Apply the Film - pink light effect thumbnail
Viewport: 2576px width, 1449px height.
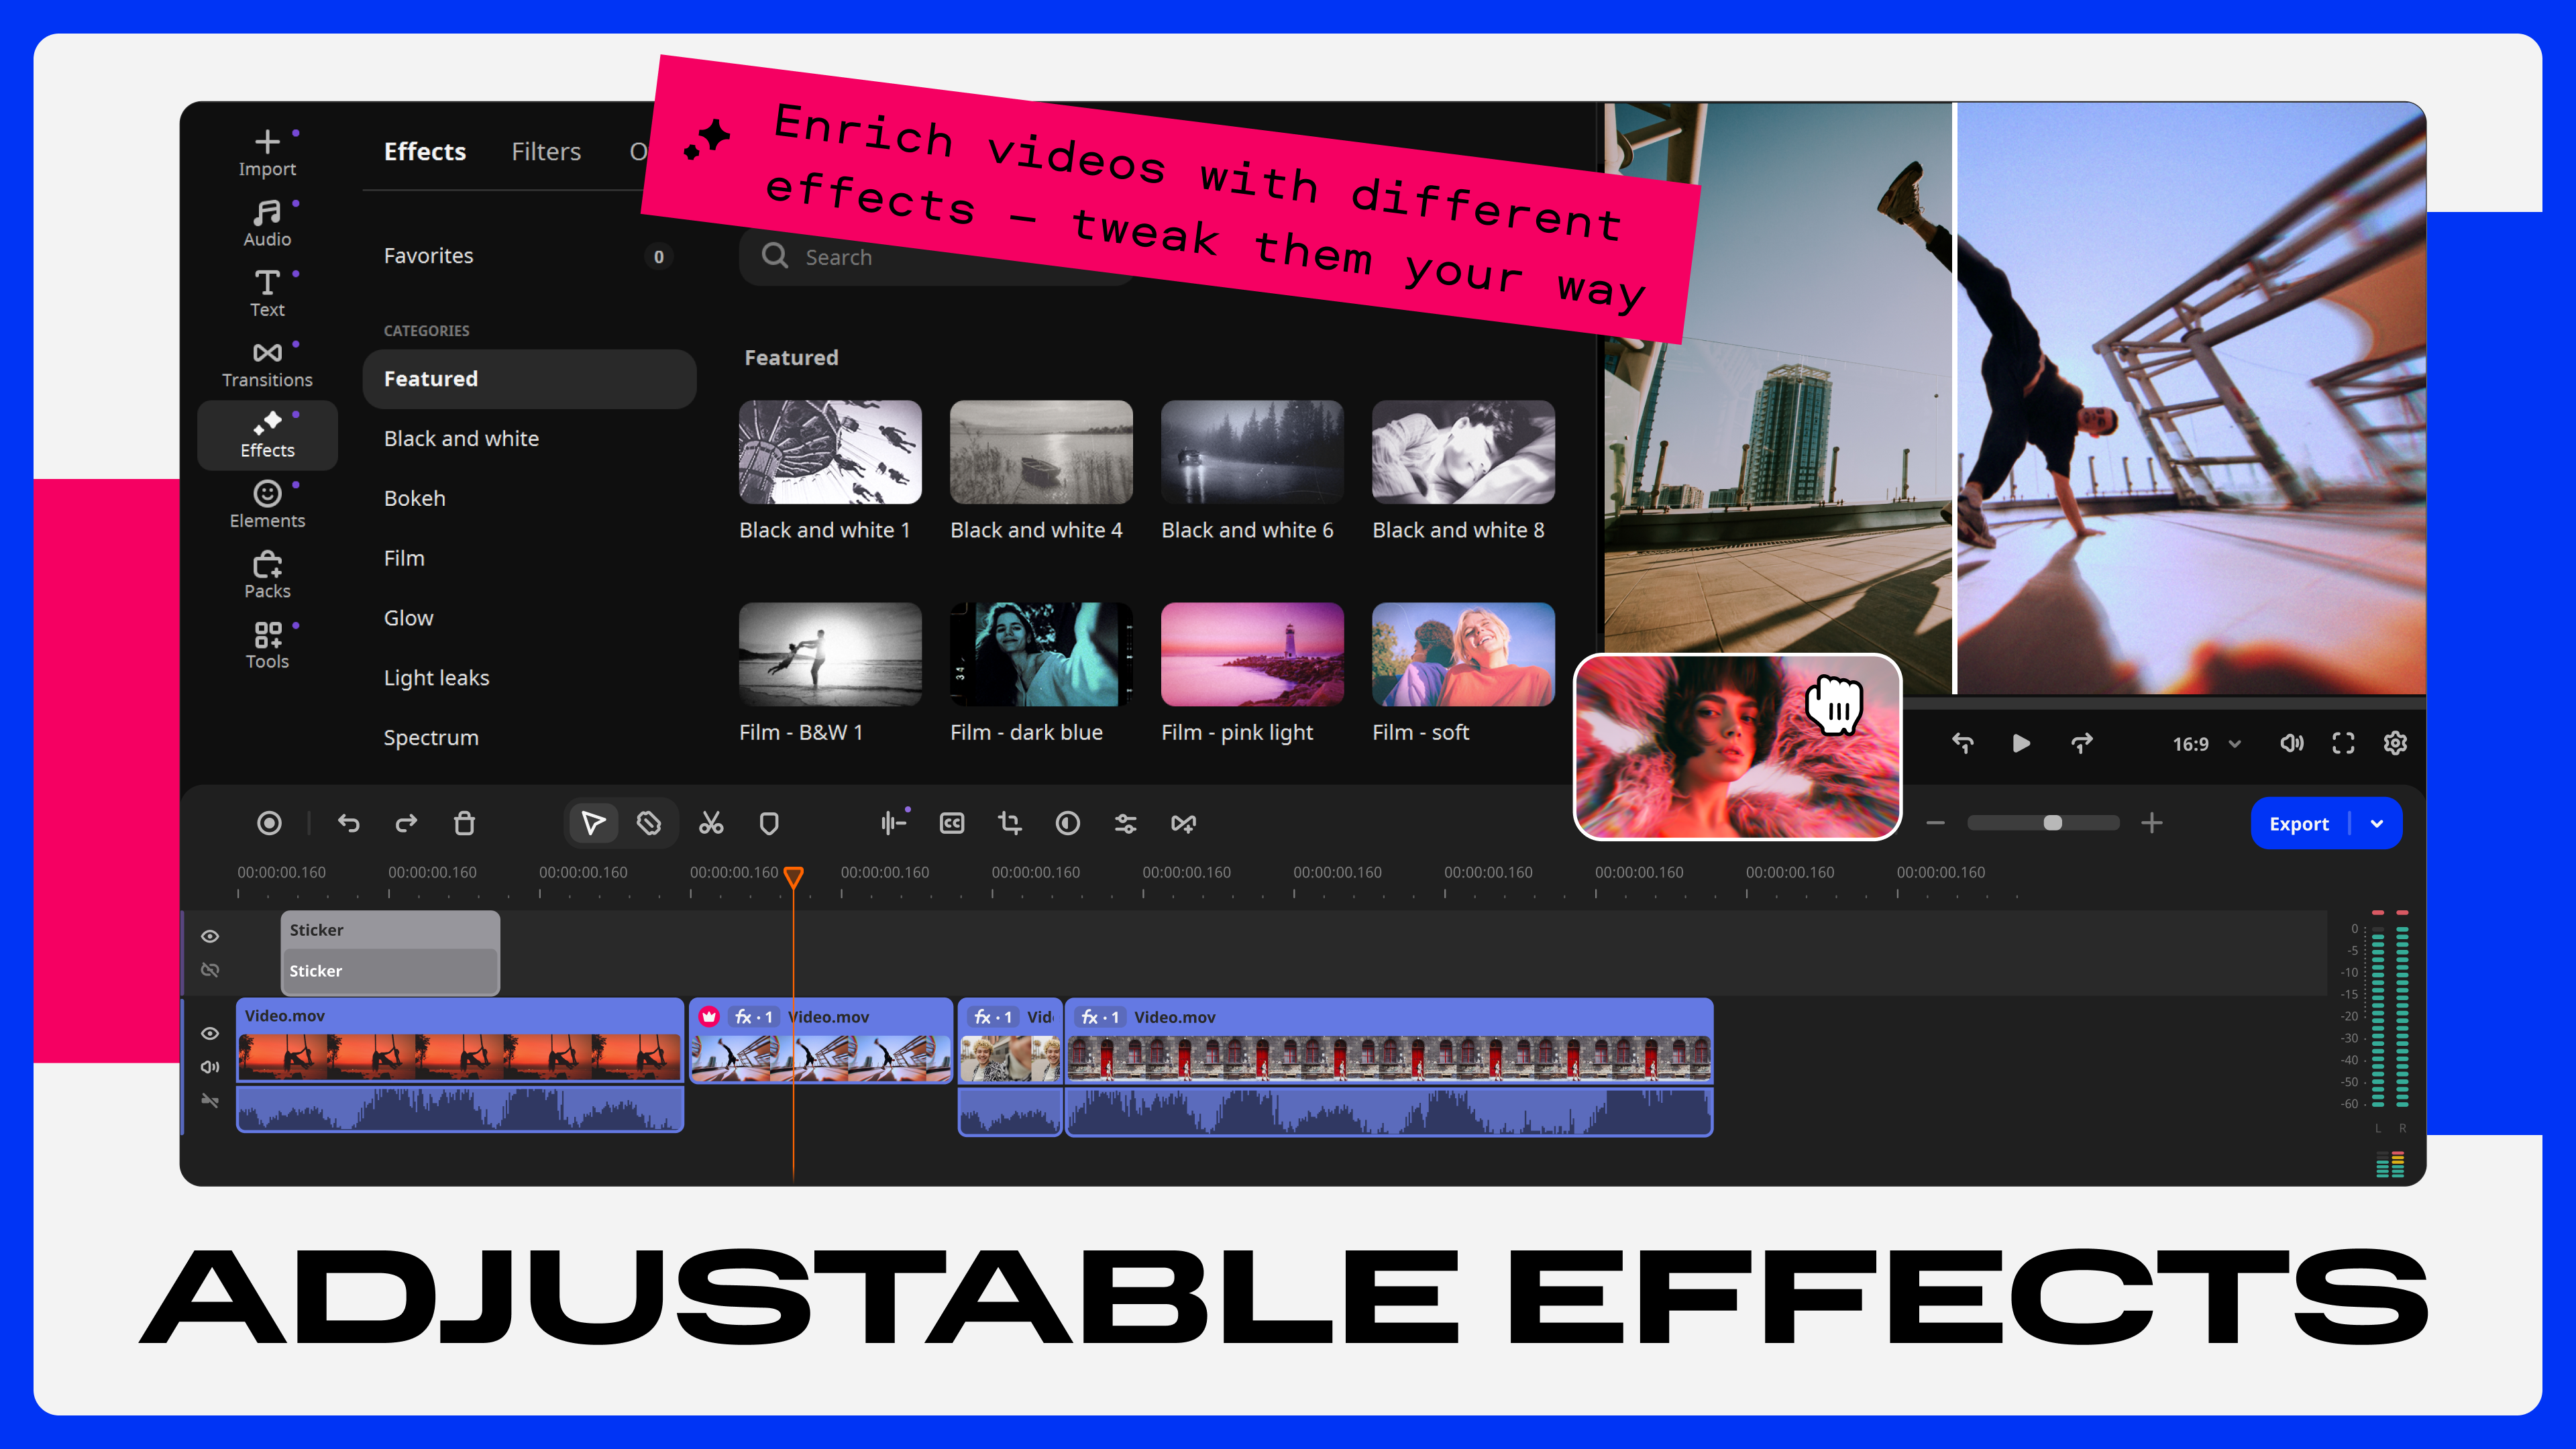tap(1252, 655)
